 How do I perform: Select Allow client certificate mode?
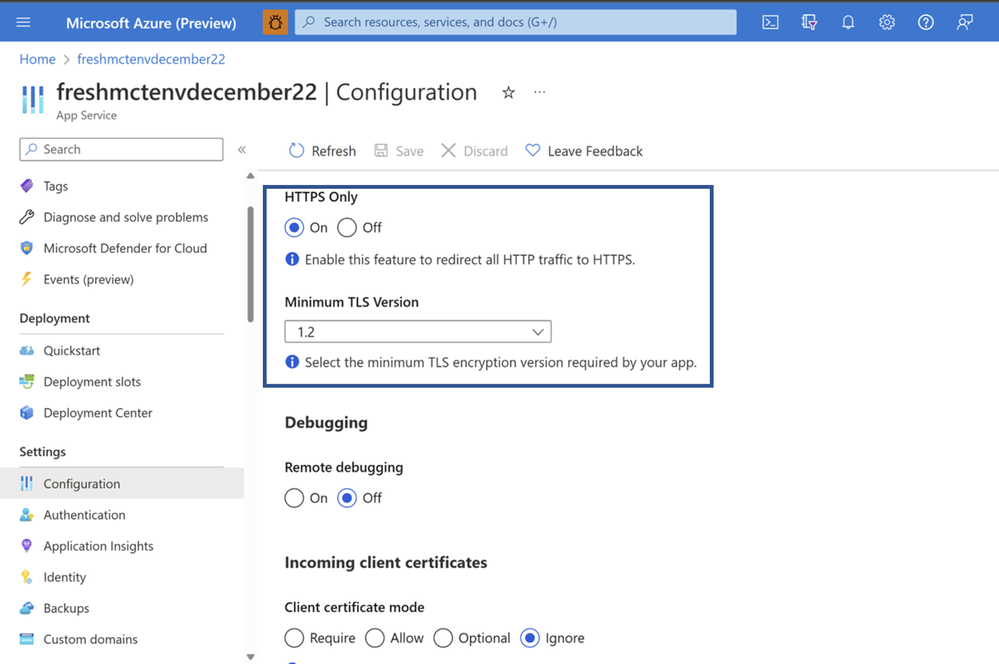click(375, 638)
